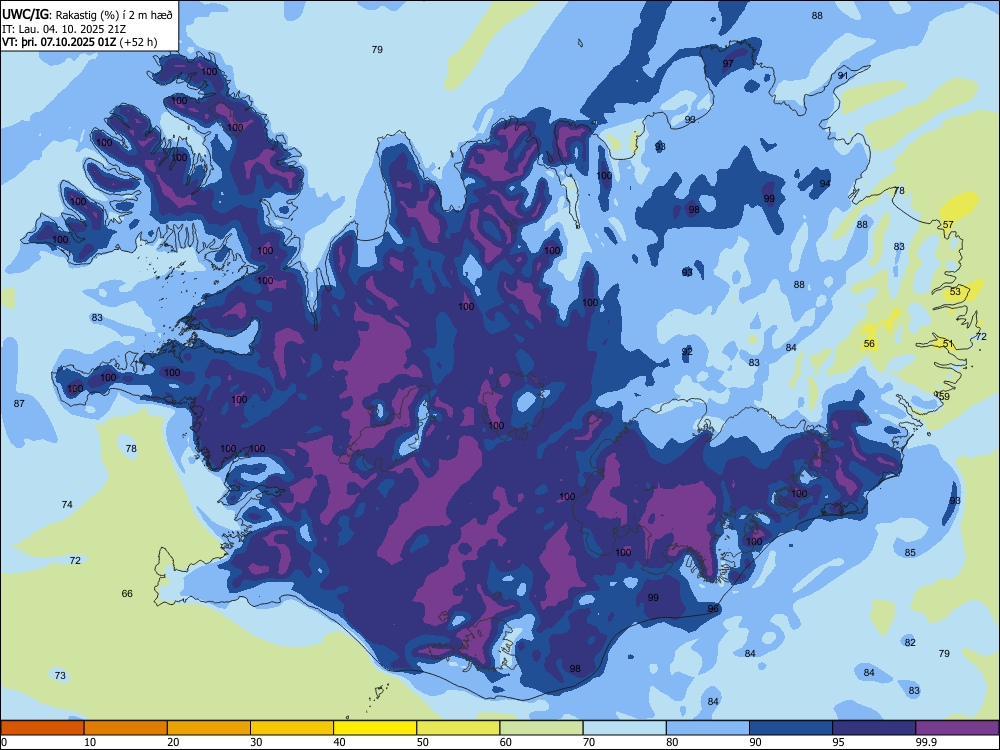Click the purple above-99.9 legend swatch
1000x750 pixels.
click(957, 728)
